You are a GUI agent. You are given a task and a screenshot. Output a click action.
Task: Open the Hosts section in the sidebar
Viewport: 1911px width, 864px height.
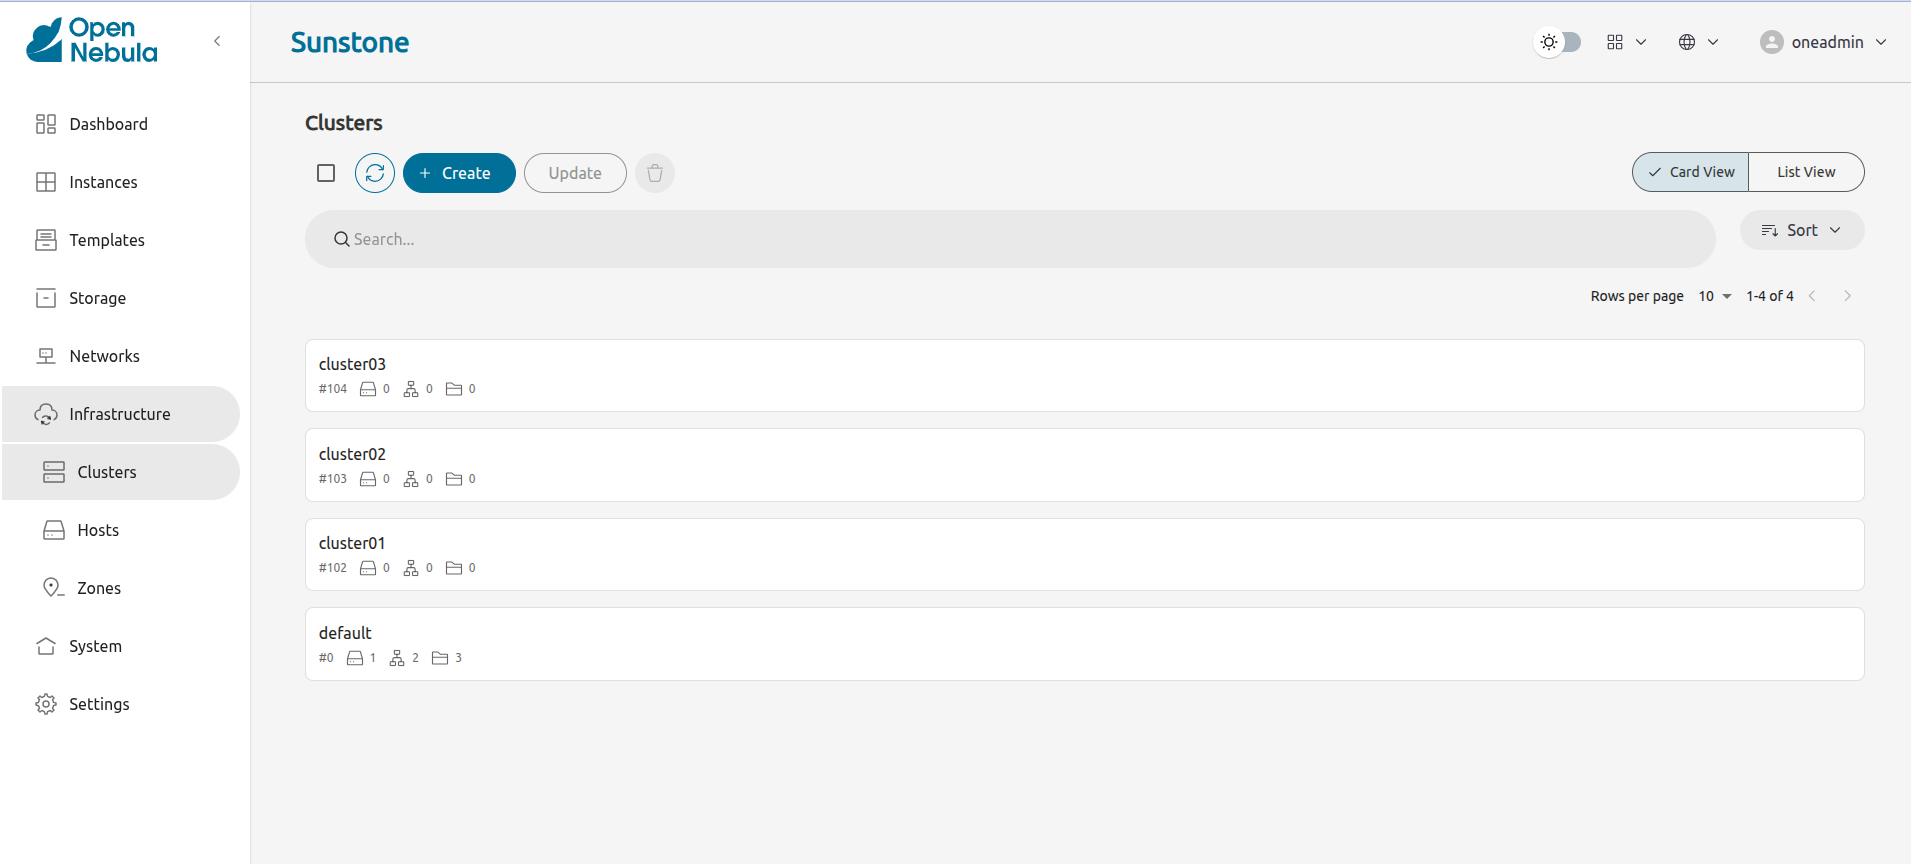coord(99,529)
